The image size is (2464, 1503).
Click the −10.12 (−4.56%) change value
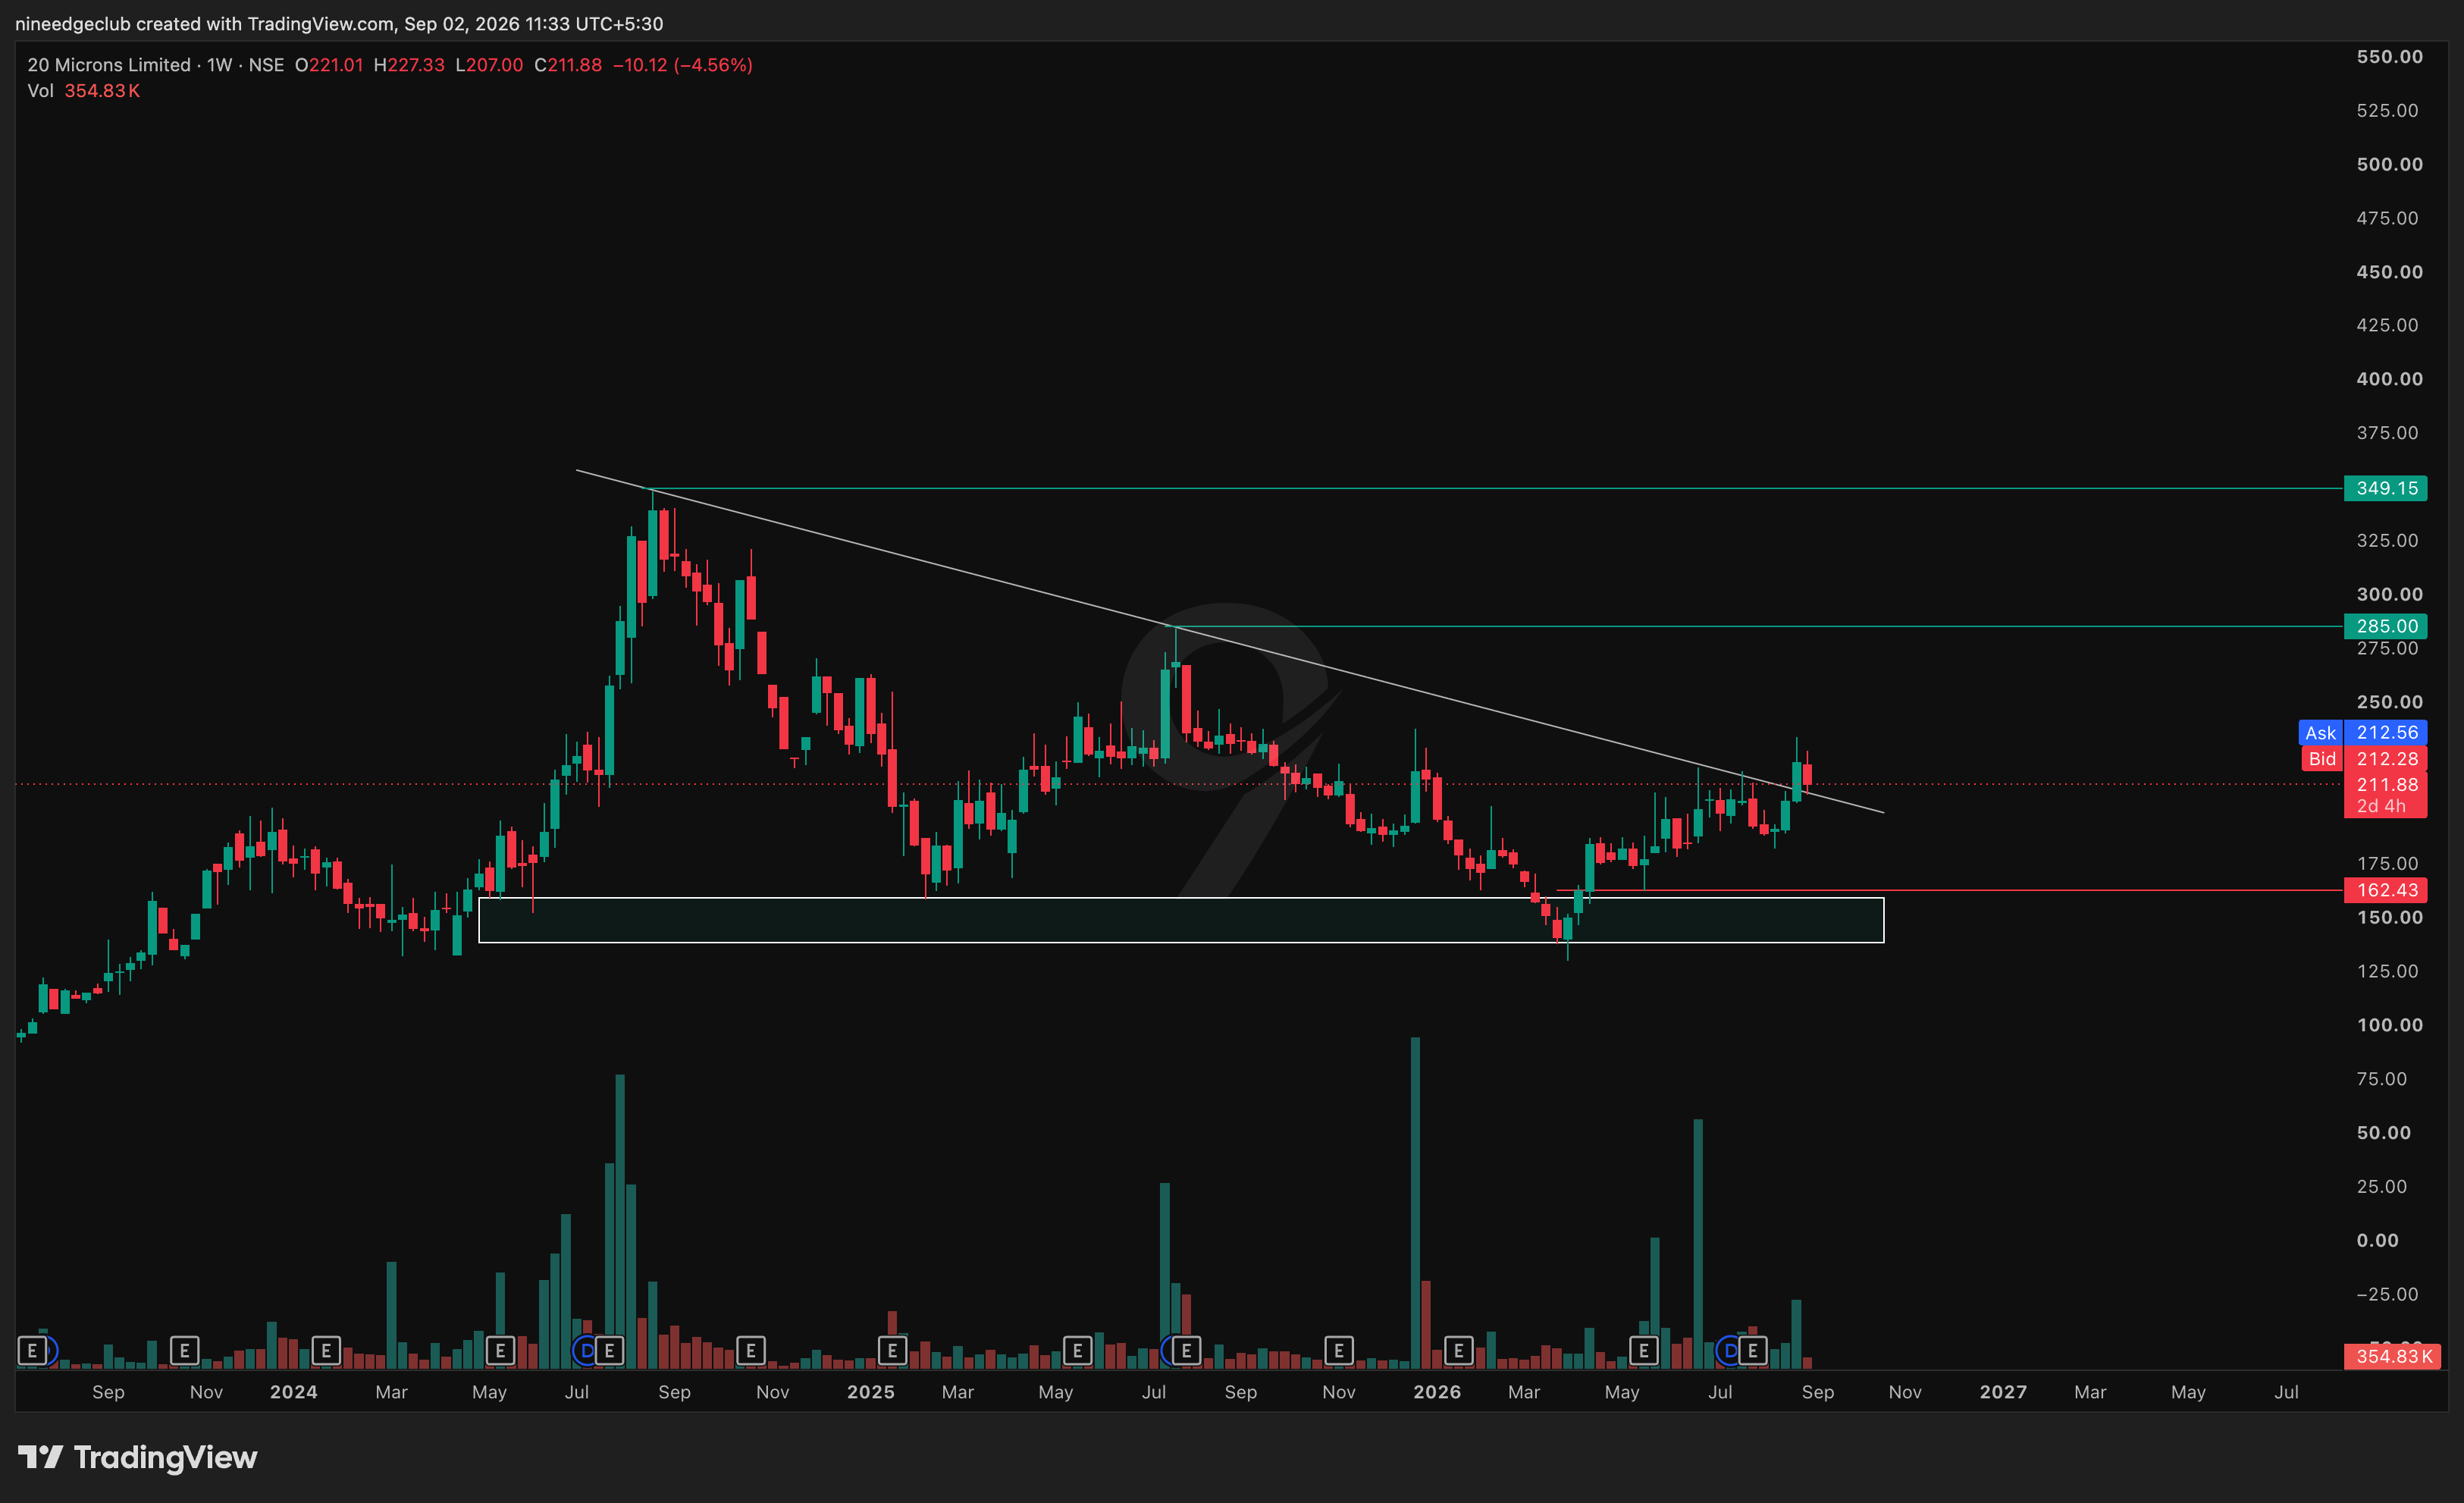pyautogui.click(x=683, y=65)
